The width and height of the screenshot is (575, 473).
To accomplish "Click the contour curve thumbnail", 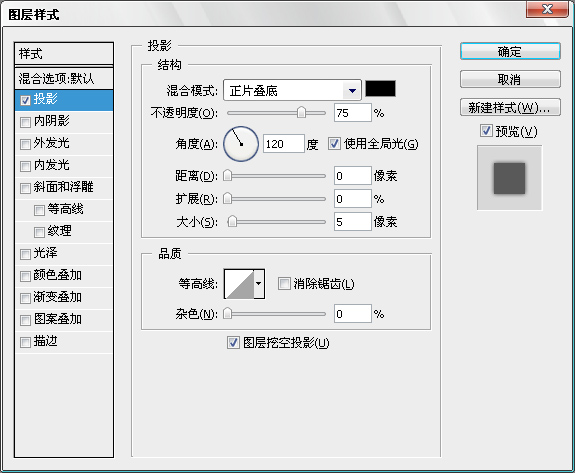I will [239, 284].
